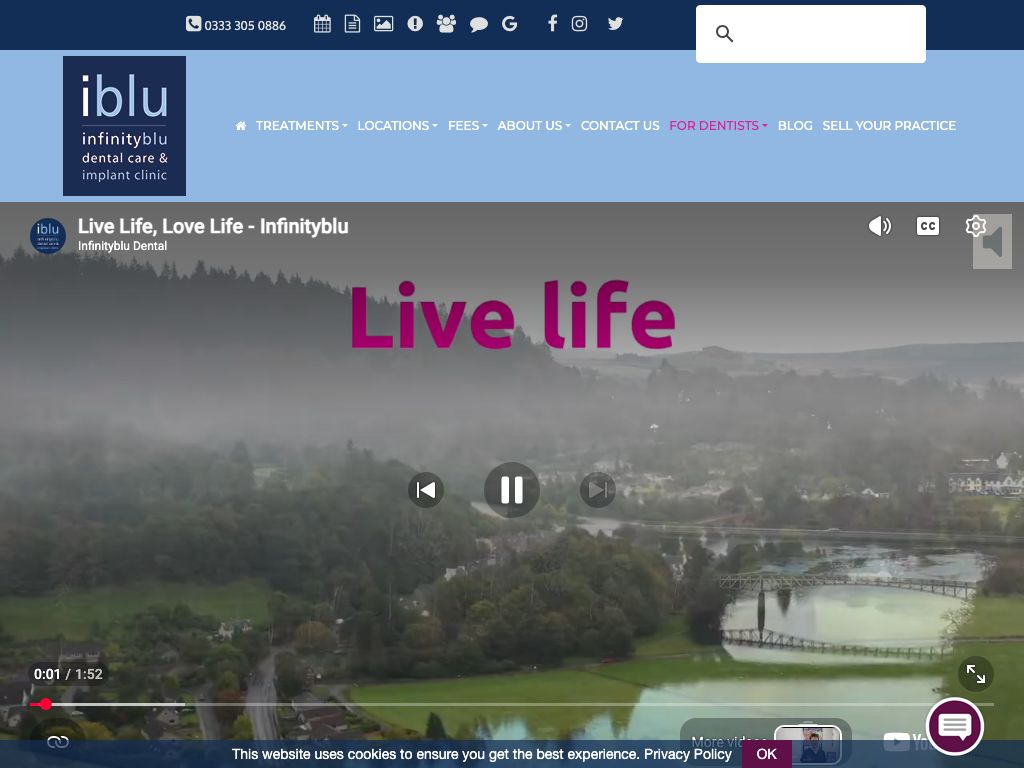Expand the Locations dropdown menu

pos(397,125)
